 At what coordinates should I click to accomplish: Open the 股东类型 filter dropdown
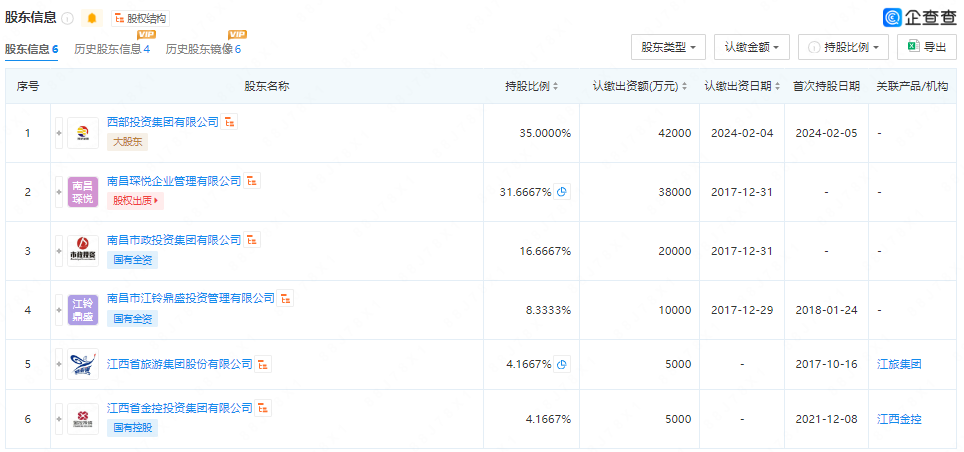(669, 47)
